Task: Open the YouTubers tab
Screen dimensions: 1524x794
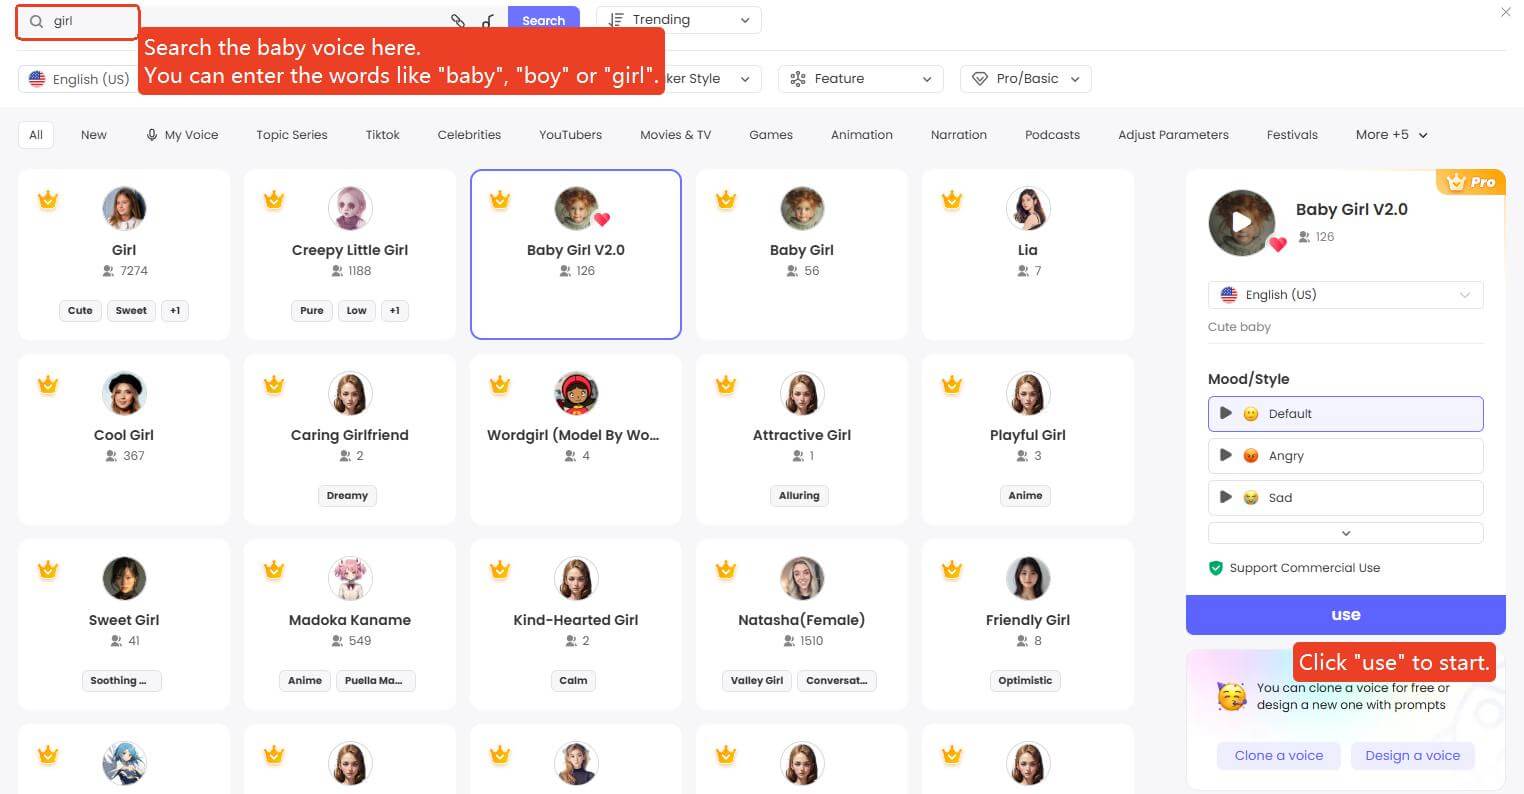Action: click(571, 135)
